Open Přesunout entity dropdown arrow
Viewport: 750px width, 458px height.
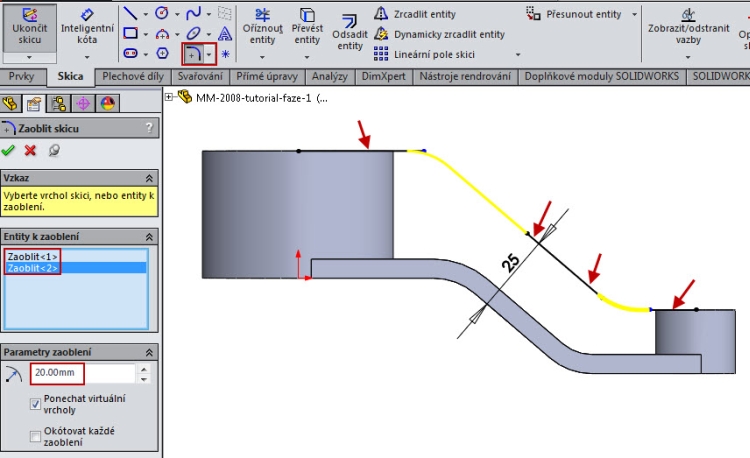[x=634, y=14]
